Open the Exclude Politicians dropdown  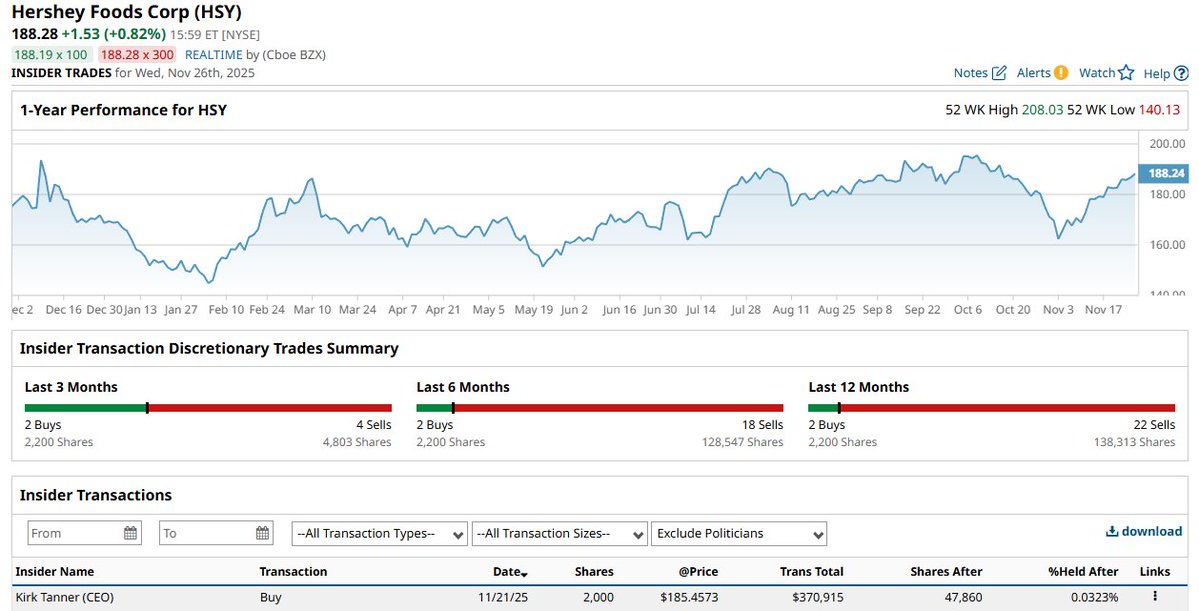point(738,533)
